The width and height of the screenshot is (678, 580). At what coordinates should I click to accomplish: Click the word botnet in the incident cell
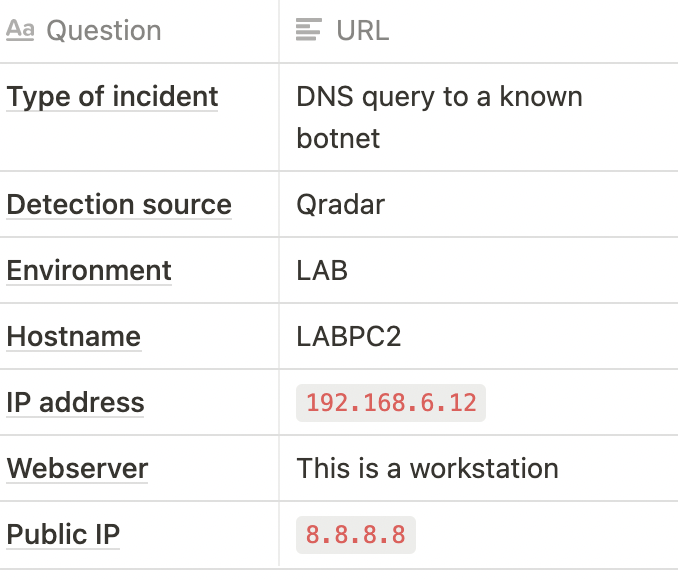click(338, 138)
